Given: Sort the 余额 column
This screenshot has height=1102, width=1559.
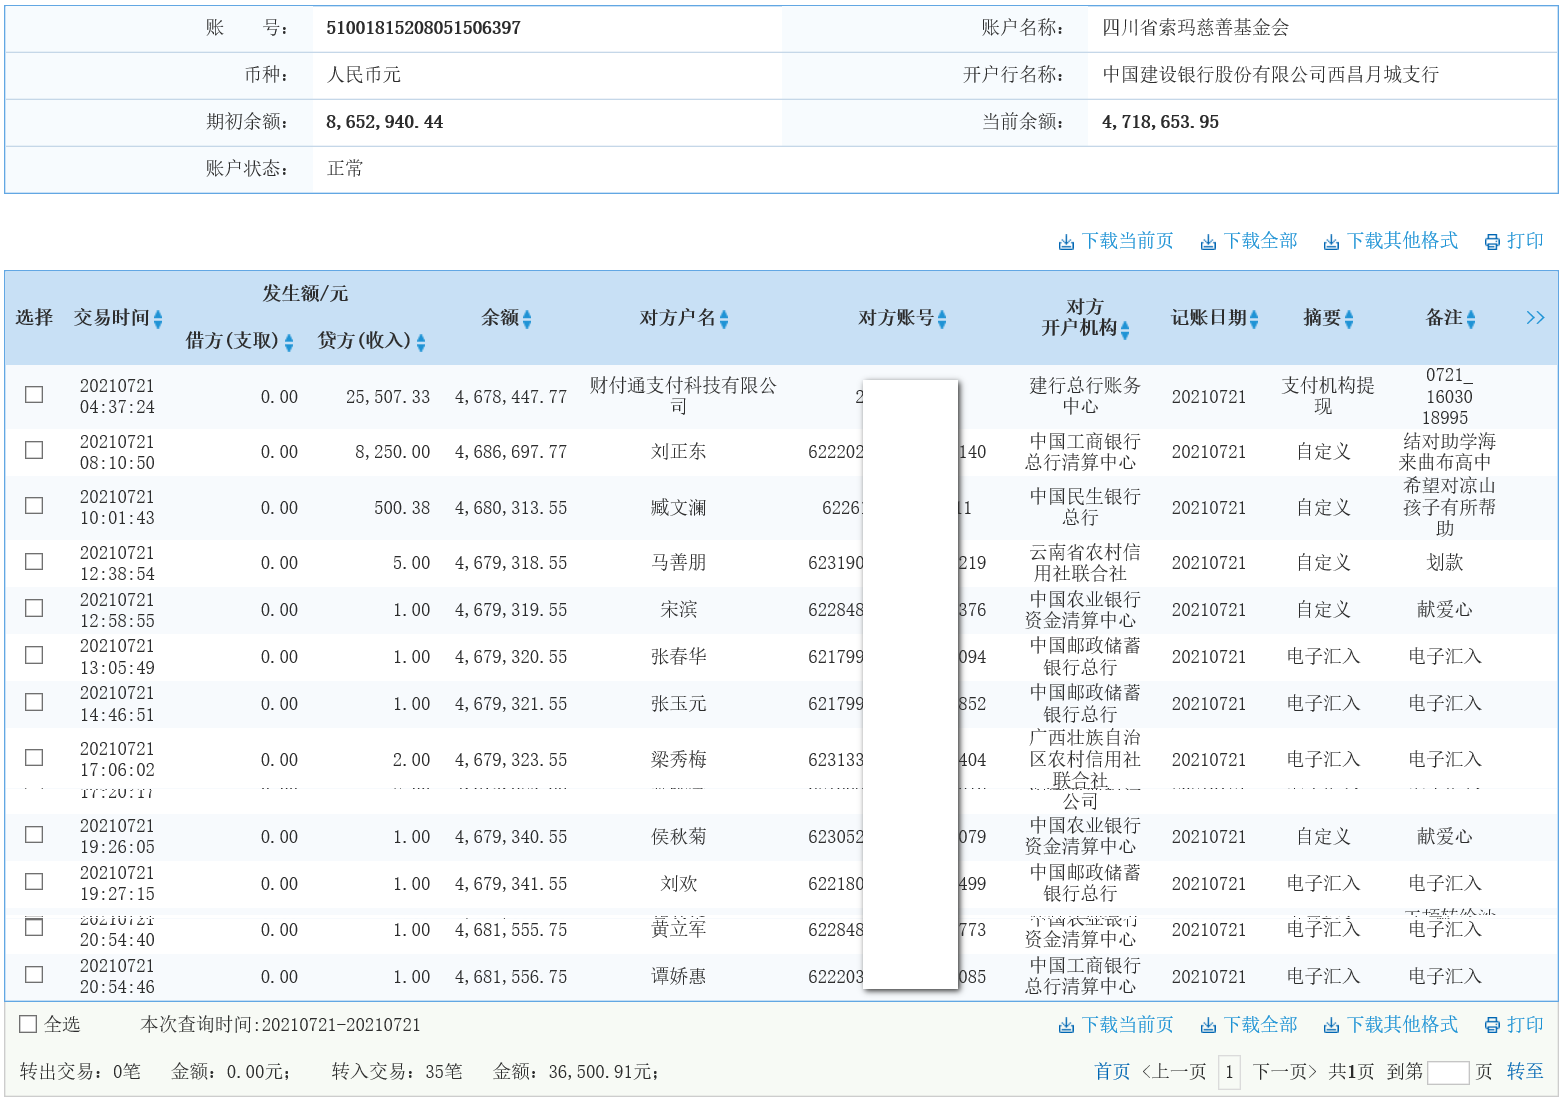Looking at the screenshot, I should (529, 318).
